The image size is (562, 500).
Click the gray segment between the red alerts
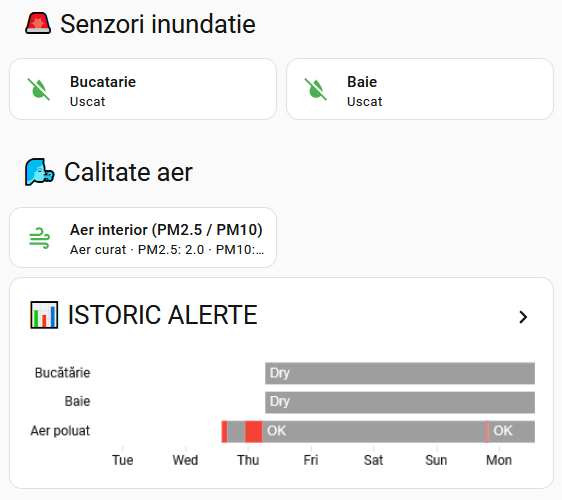pyautogui.click(x=236, y=432)
